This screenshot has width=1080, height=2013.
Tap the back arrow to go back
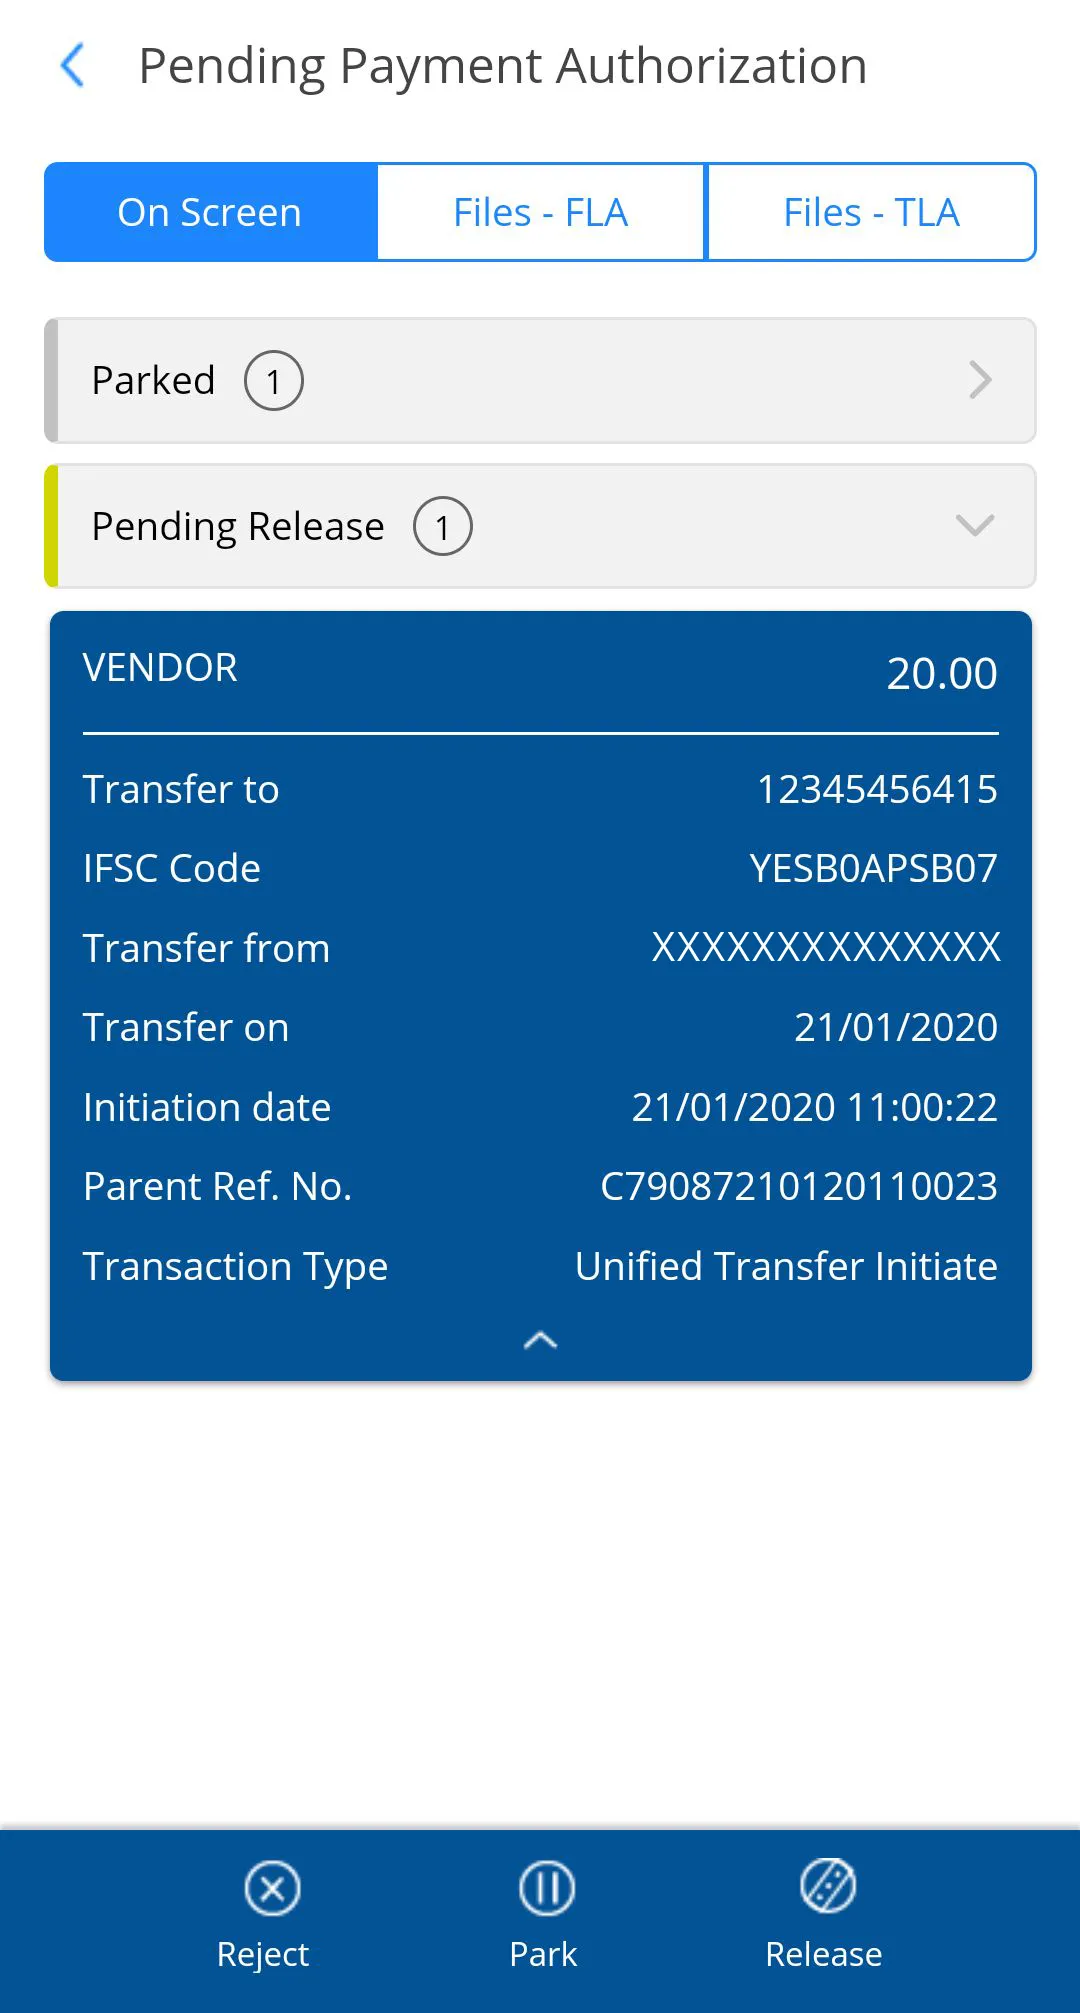pos(71,66)
